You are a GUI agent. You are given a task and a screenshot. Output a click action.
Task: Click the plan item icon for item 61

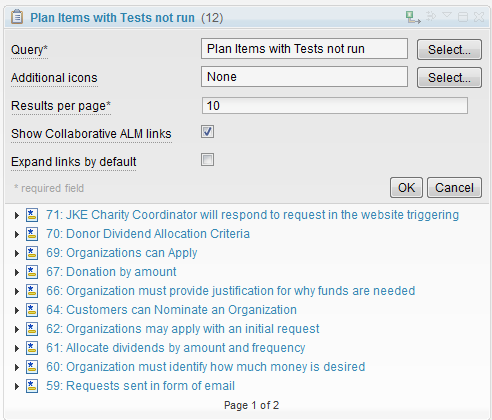pos(32,348)
